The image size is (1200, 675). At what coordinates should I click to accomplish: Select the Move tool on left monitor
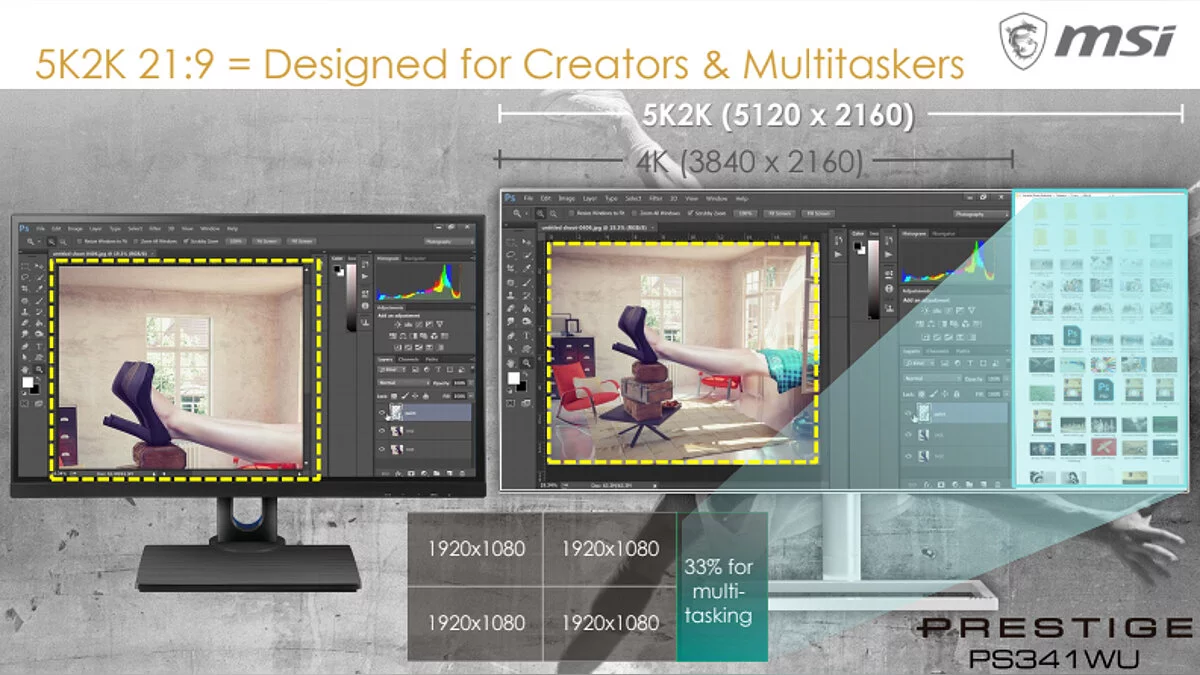pyautogui.click(x=39, y=266)
